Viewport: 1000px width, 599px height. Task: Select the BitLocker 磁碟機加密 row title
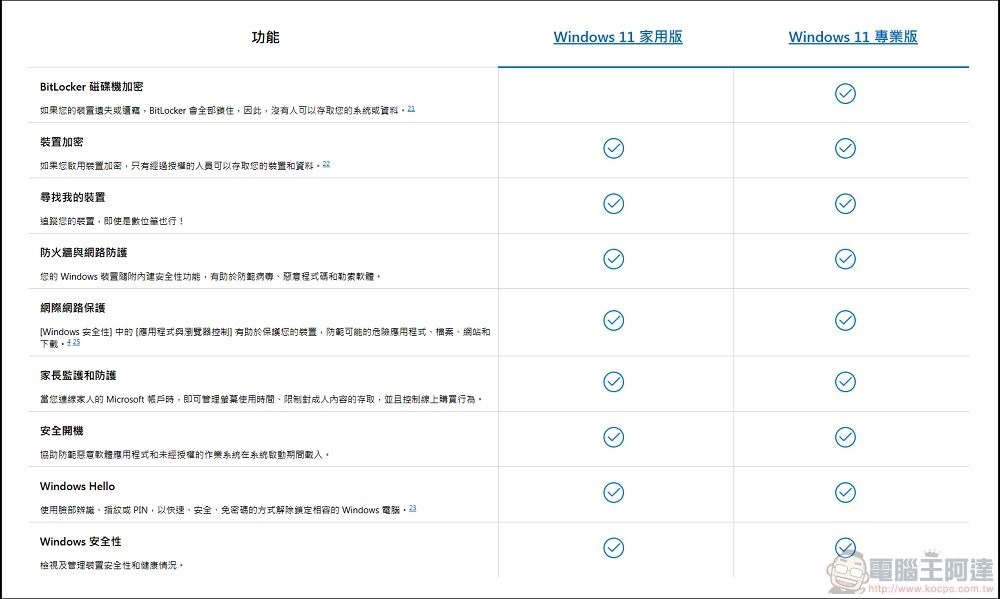pos(92,87)
